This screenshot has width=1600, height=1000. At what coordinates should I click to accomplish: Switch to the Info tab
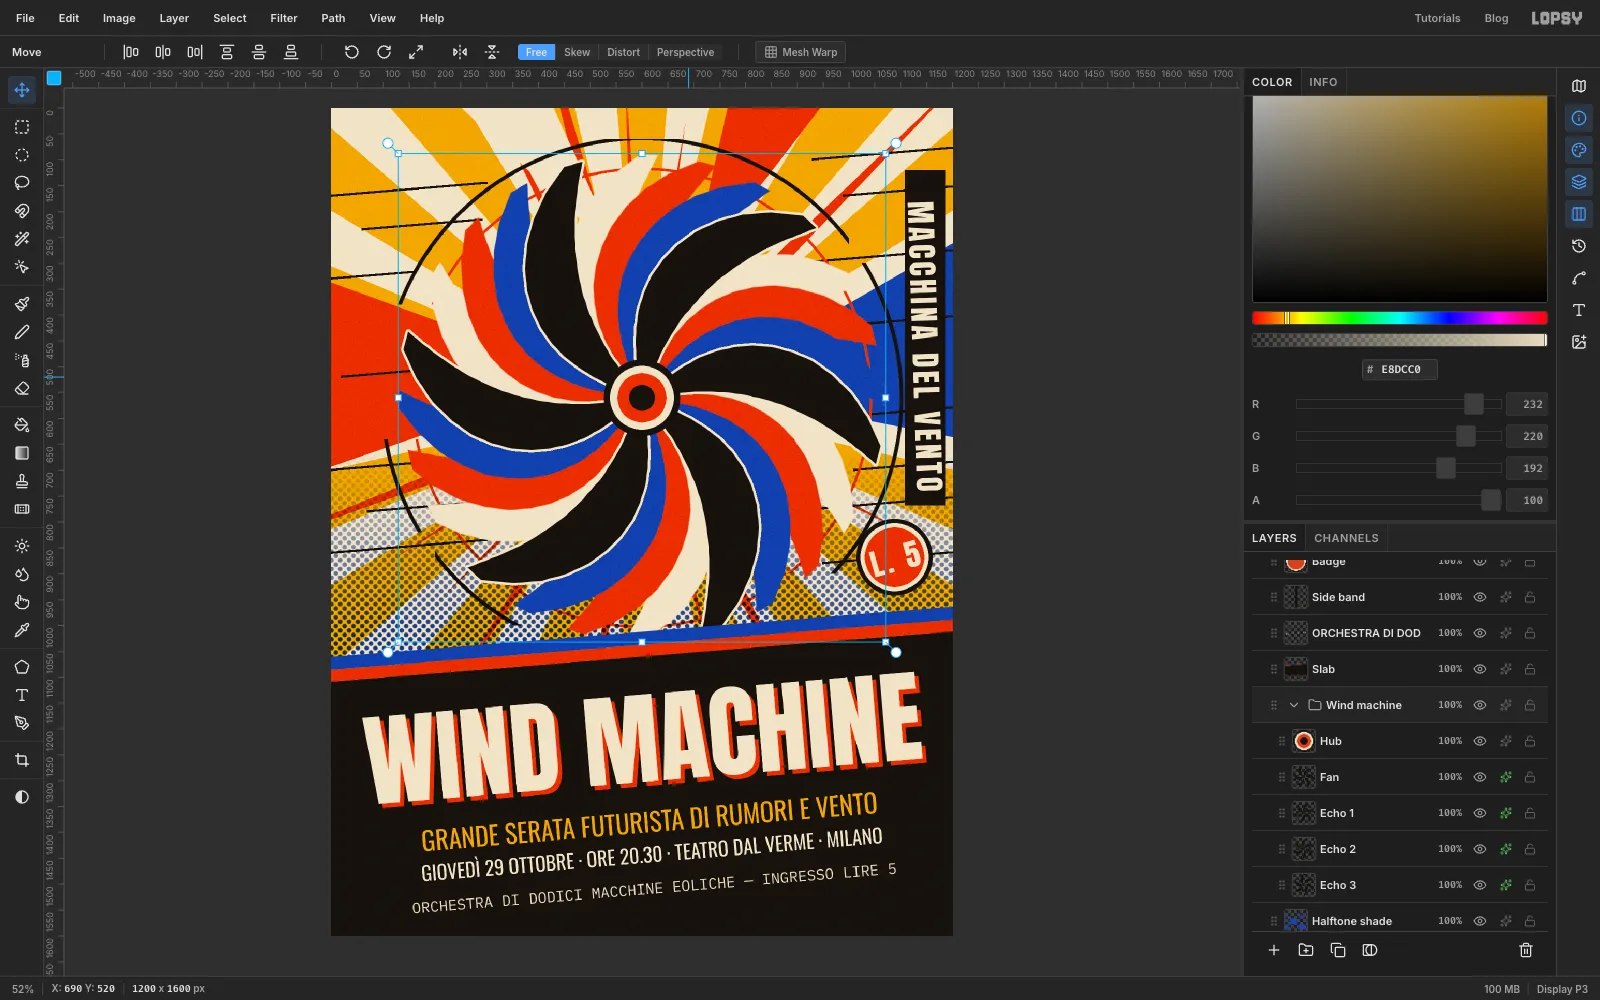pyautogui.click(x=1323, y=82)
